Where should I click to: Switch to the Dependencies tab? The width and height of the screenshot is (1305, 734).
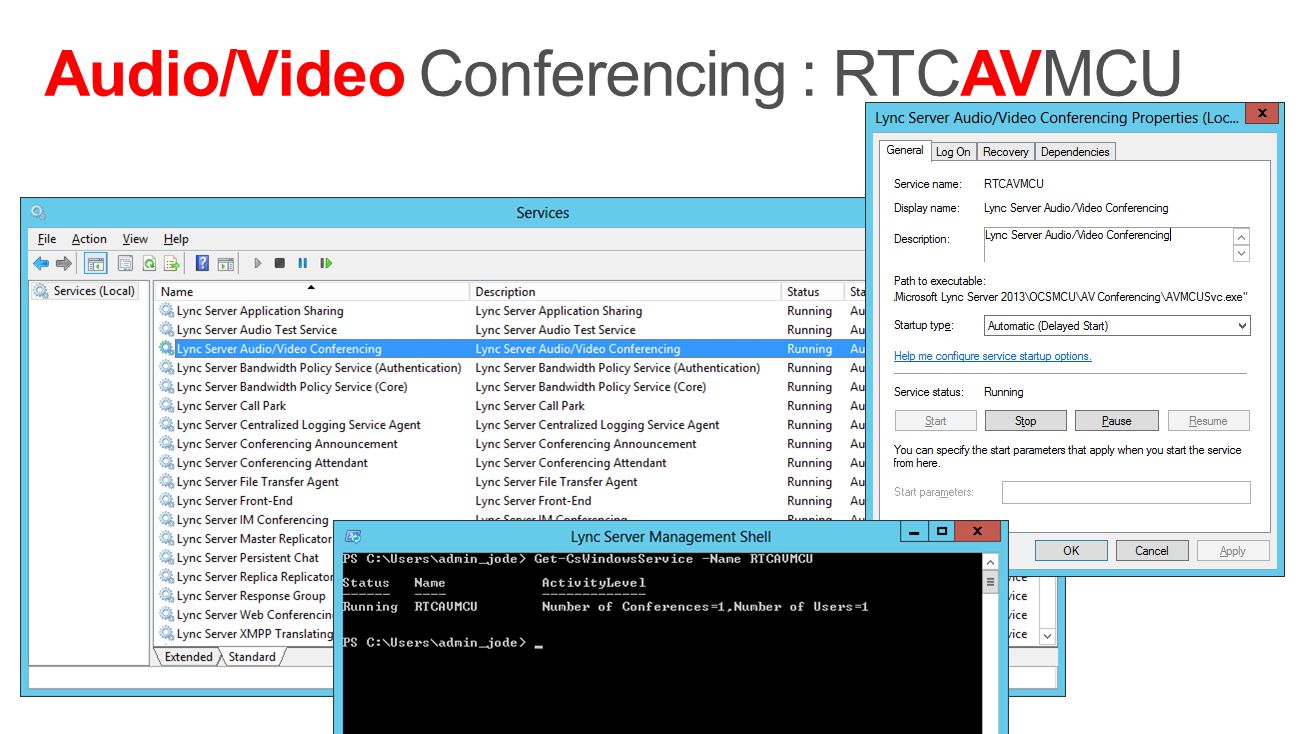click(1075, 152)
